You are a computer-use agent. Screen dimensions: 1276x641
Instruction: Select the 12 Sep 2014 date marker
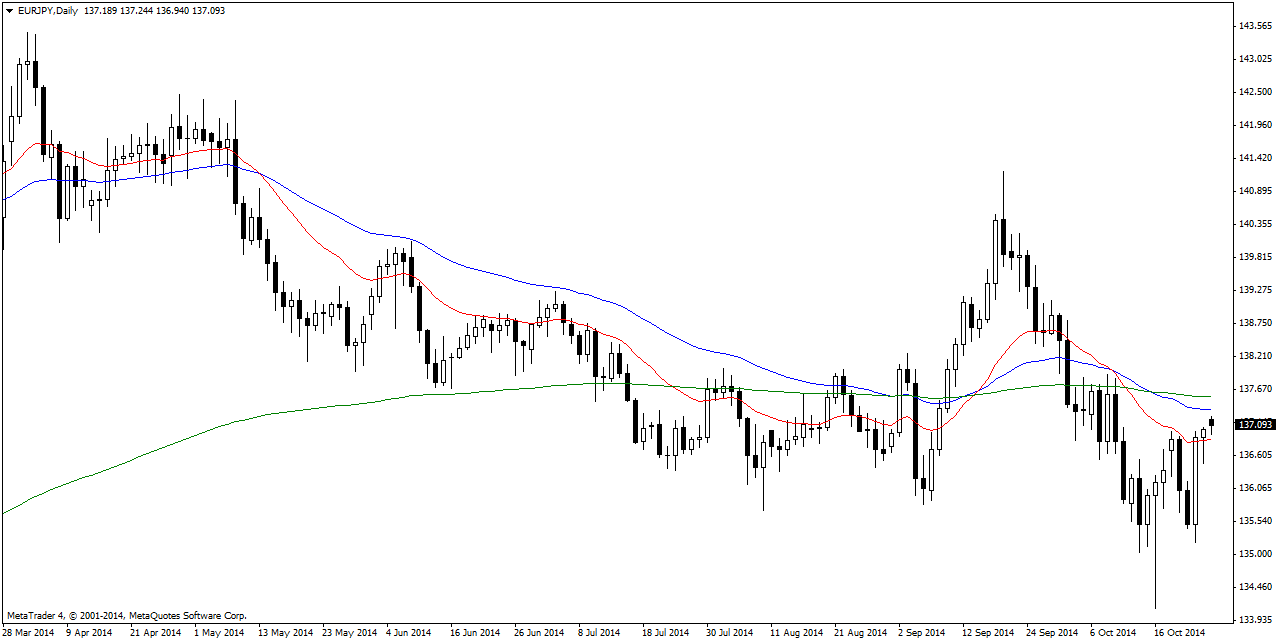click(987, 632)
